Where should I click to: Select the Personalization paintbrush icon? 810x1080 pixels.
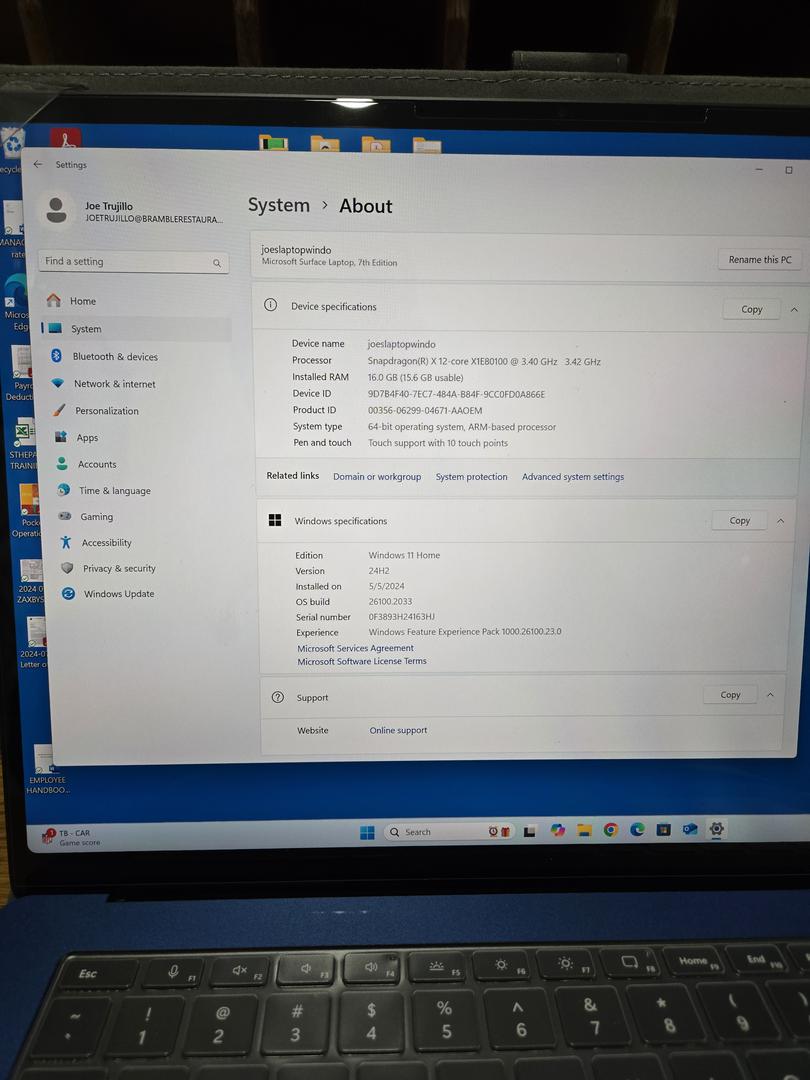(x=59, y=410)
